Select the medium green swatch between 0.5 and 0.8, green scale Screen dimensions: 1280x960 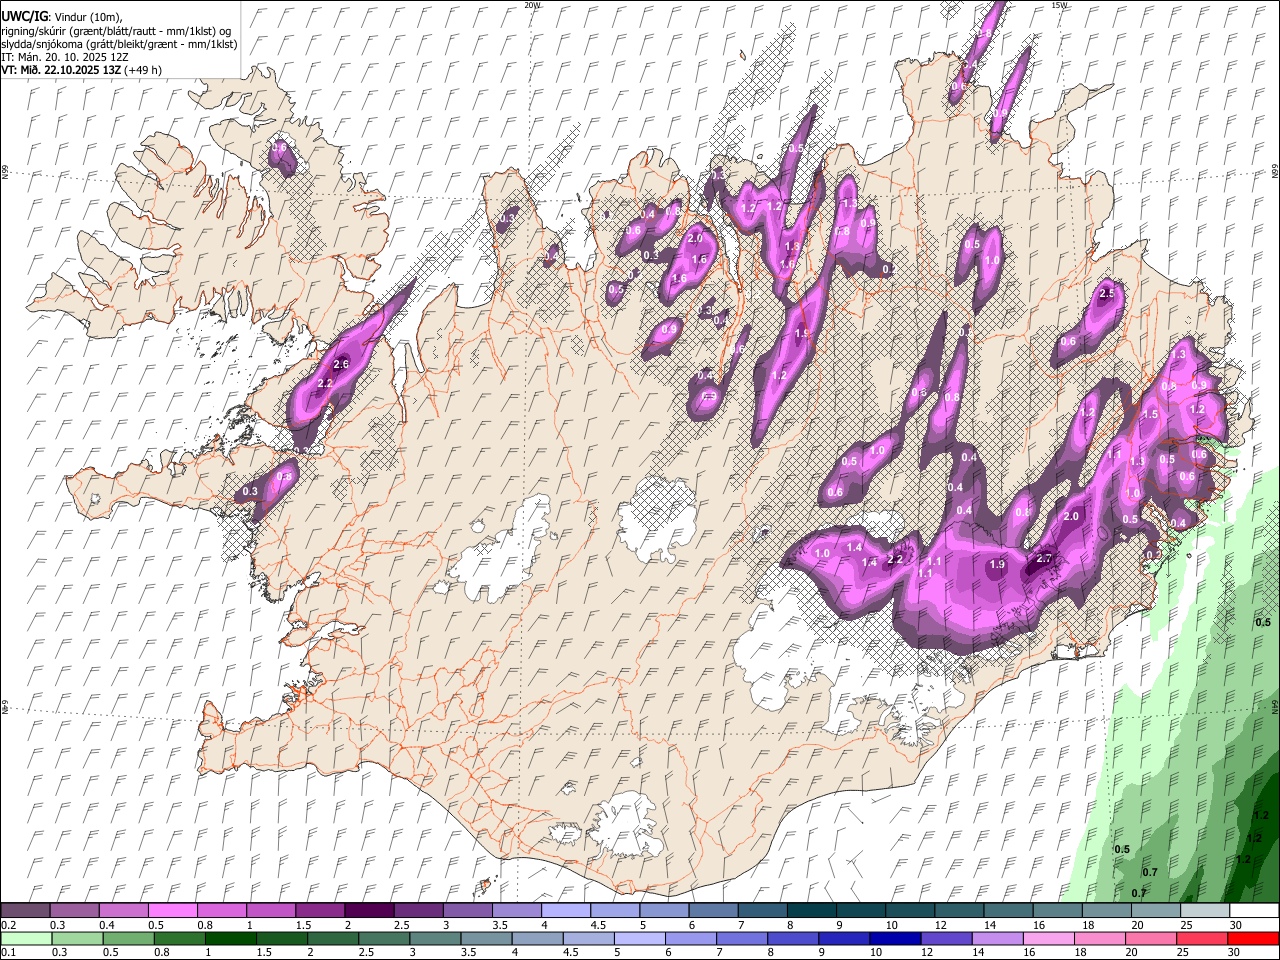pyautogui.click(x=128, y=938)
